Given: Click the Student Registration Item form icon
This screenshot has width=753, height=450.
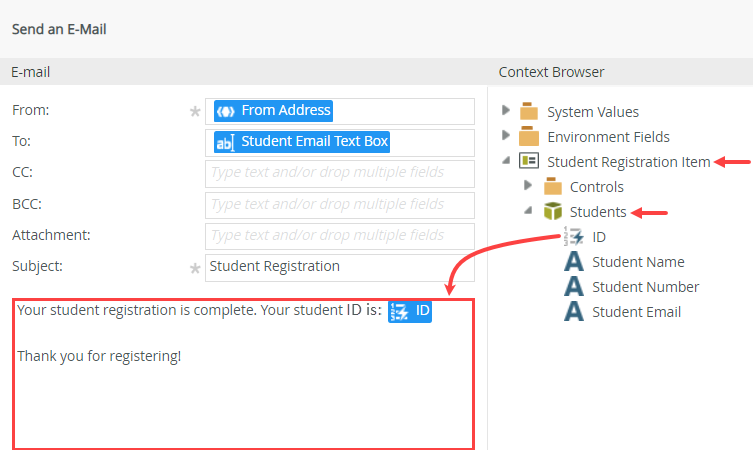Looking at the screenshot, I should (x=529, y=162).
